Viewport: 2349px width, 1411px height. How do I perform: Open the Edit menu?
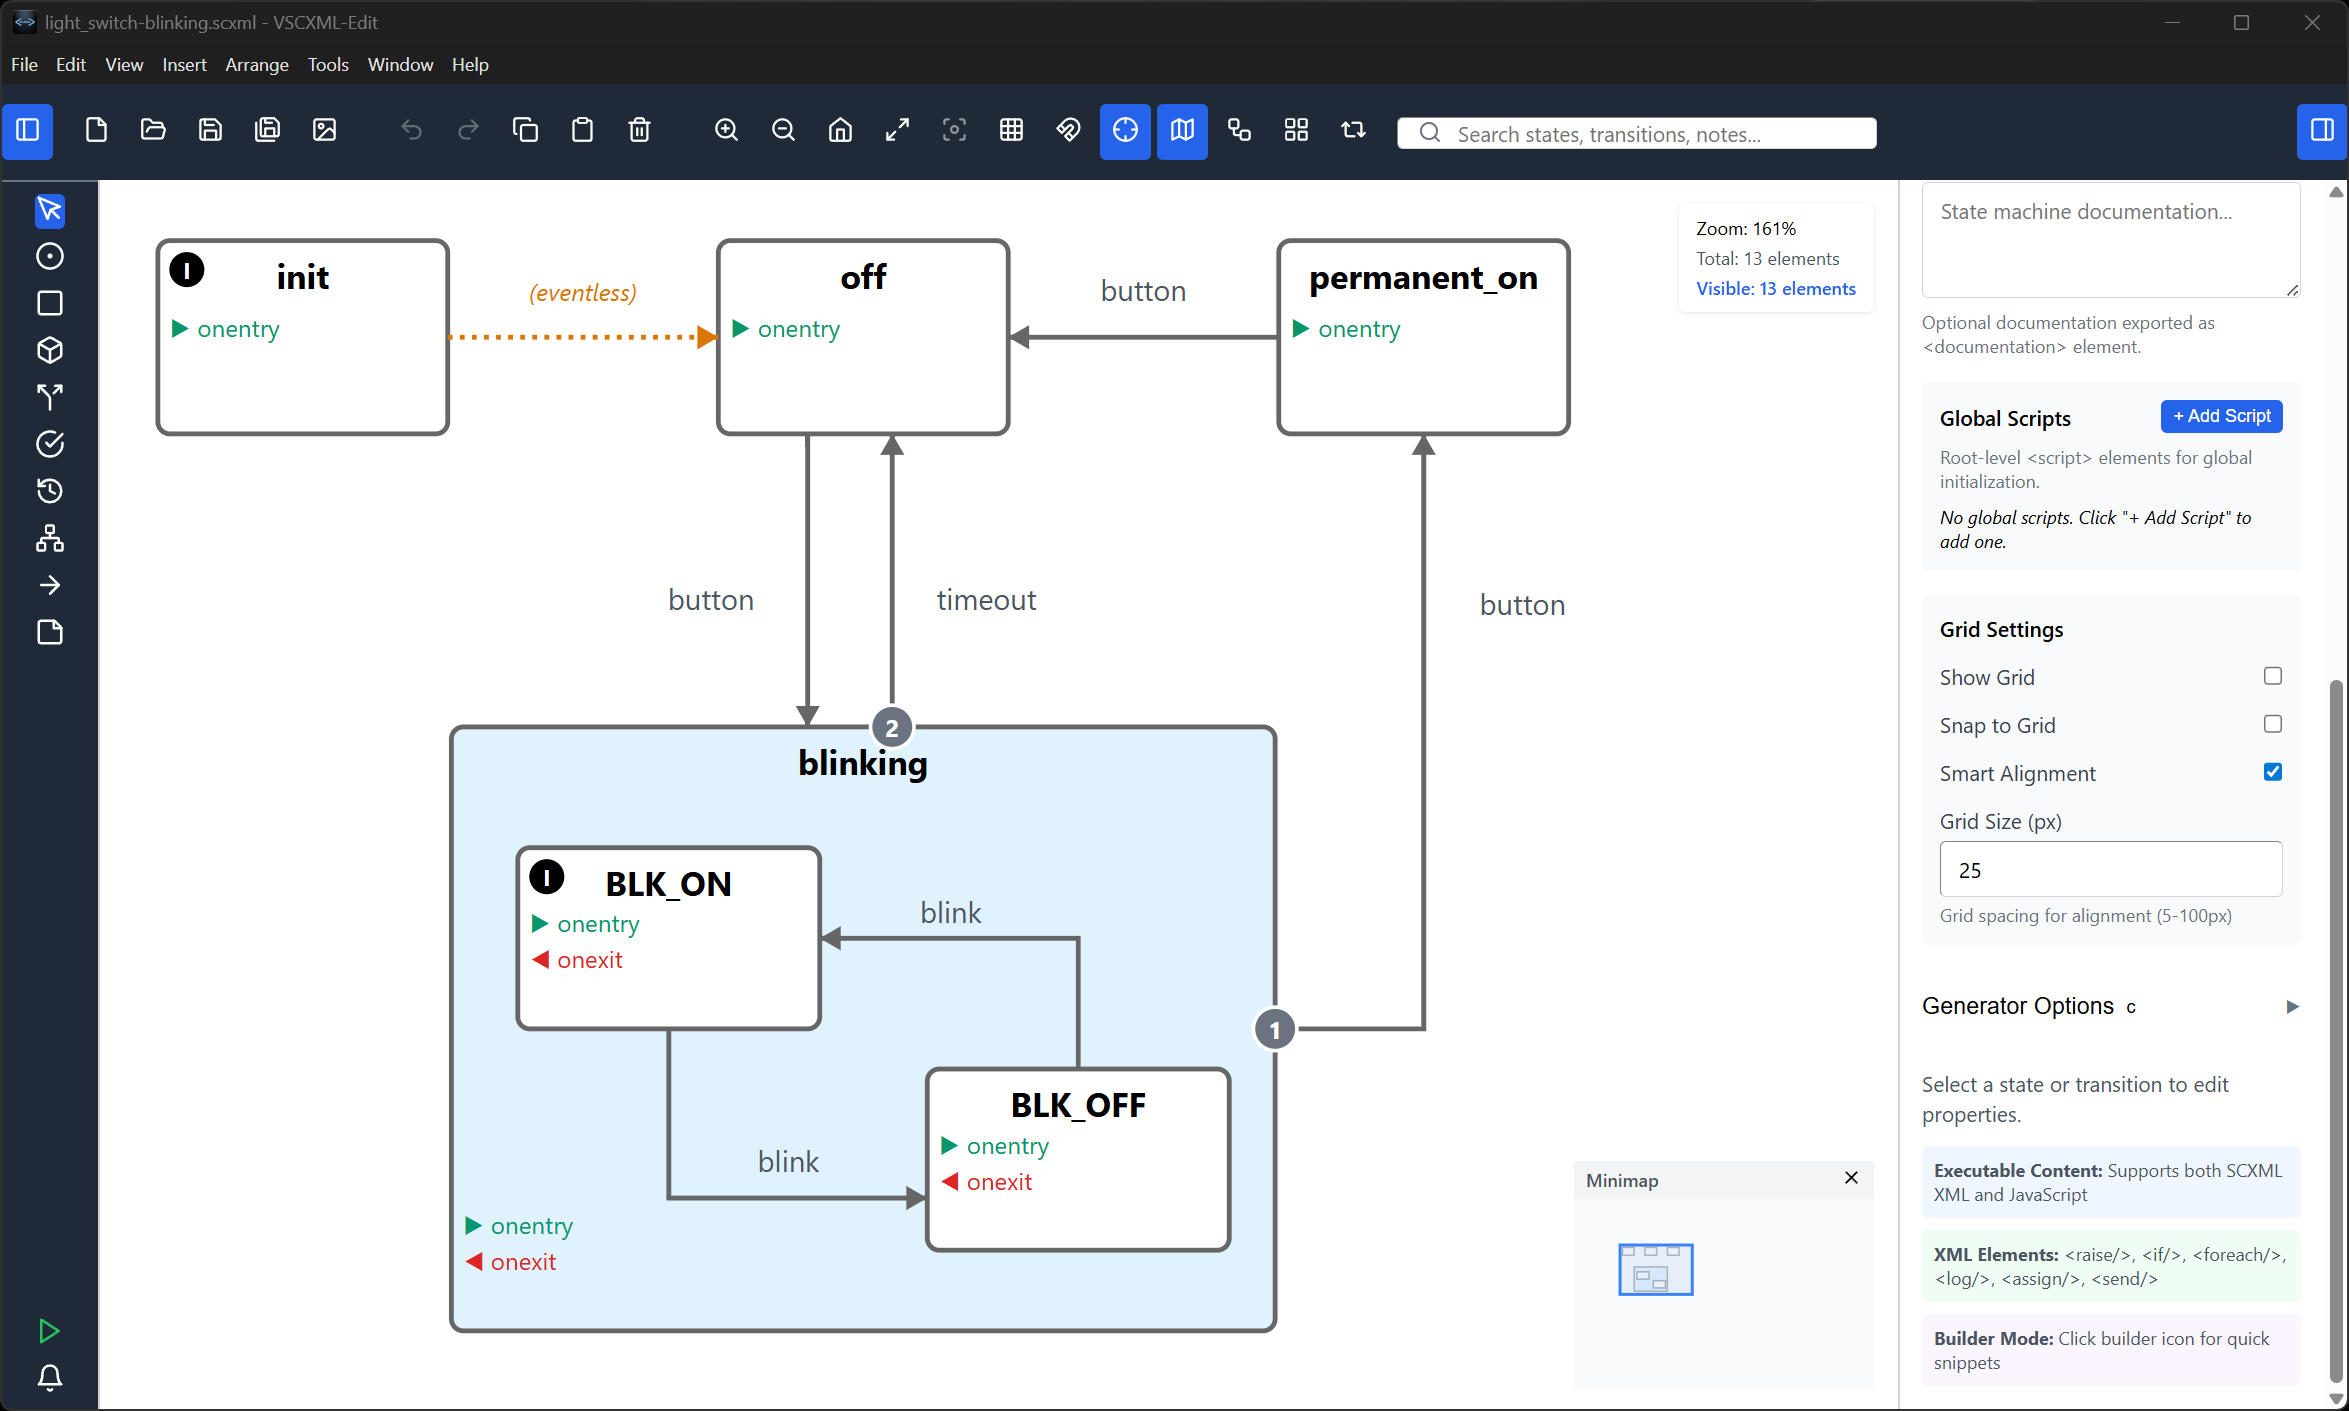click(71, 65)
